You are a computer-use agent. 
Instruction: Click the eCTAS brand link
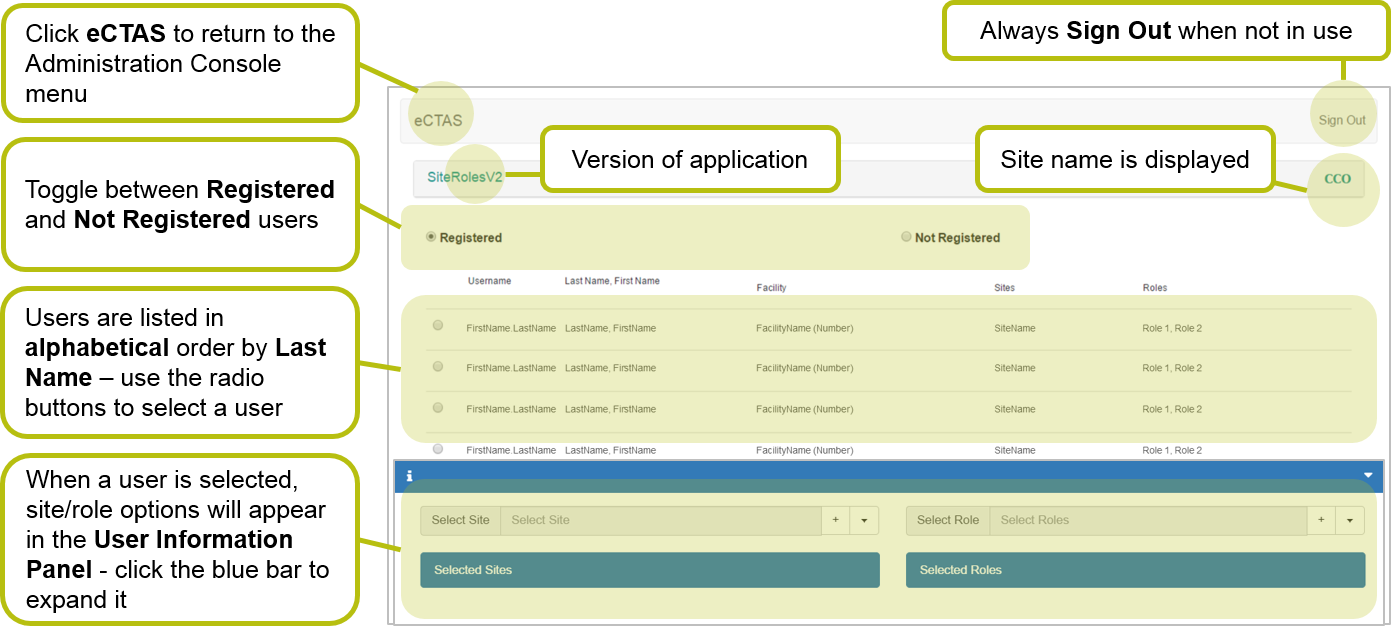pos(438,121)
